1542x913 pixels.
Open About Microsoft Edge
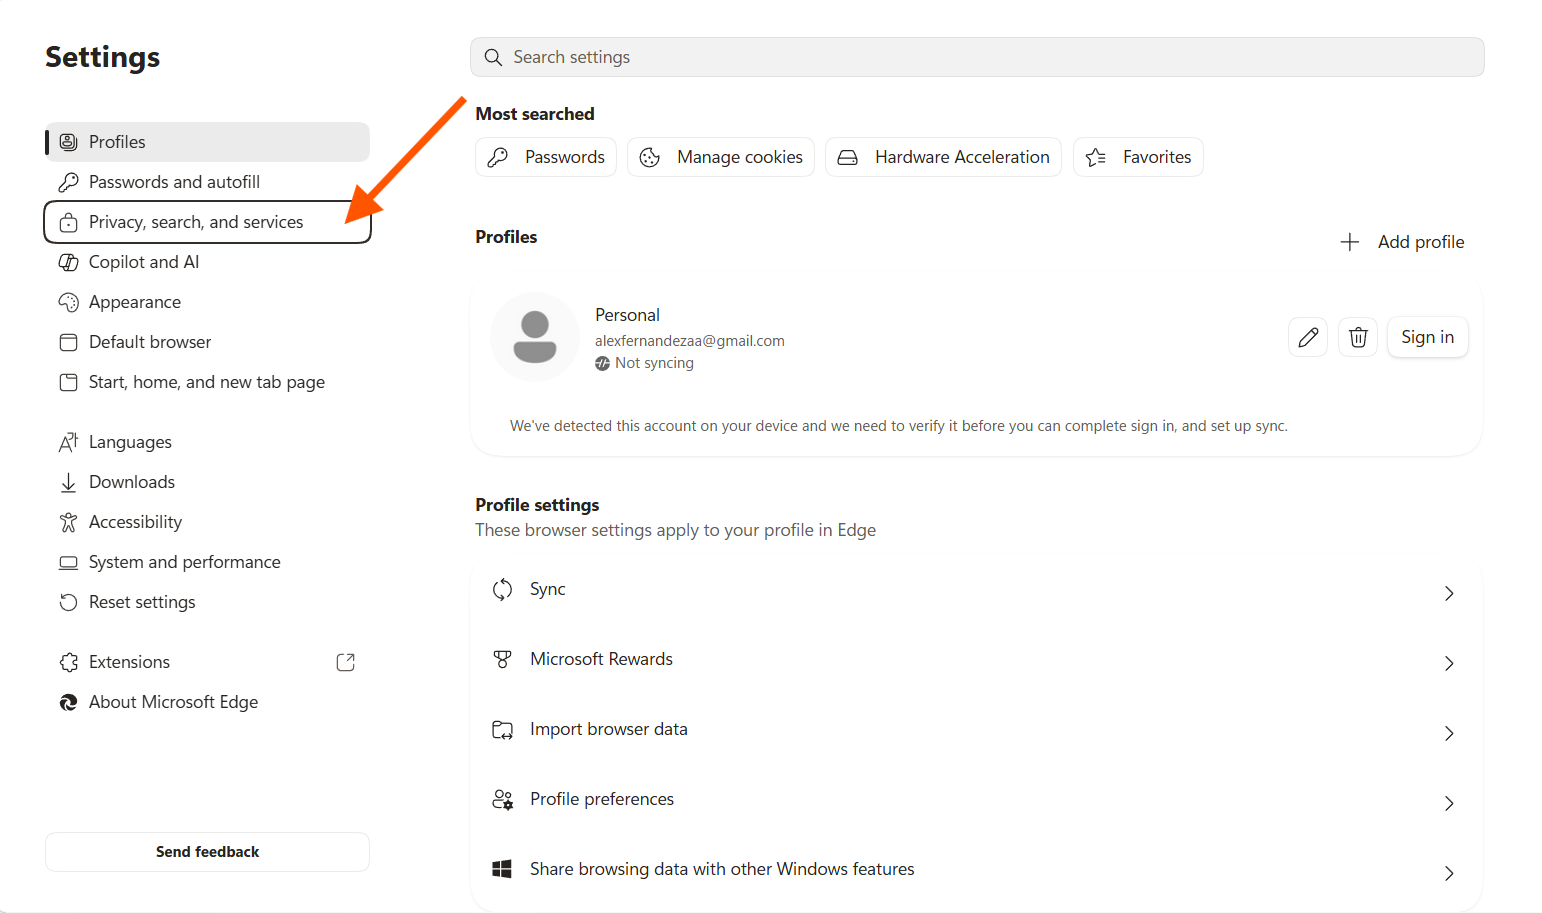207,702
